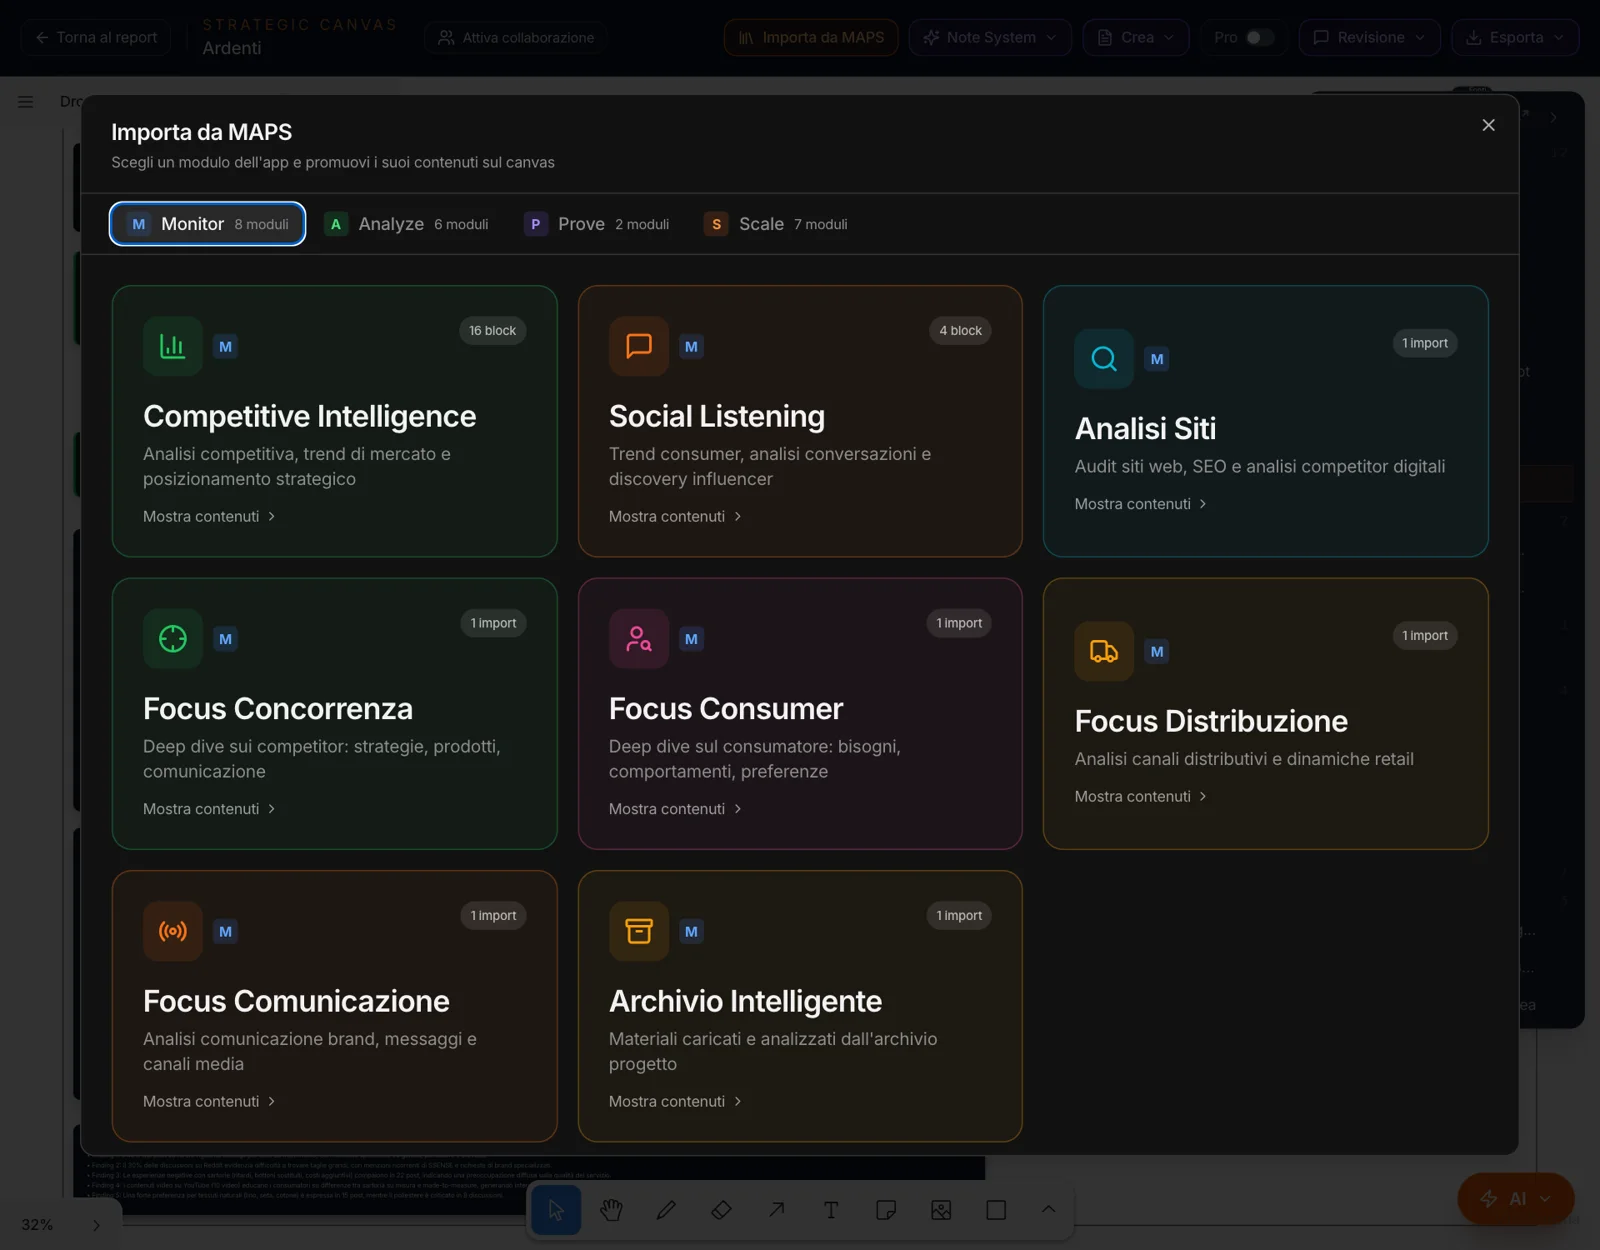The width and height of the screenshot is (1600, 1250).
Task: Show contents of Focus Distribuzione
Action: 1141,796
